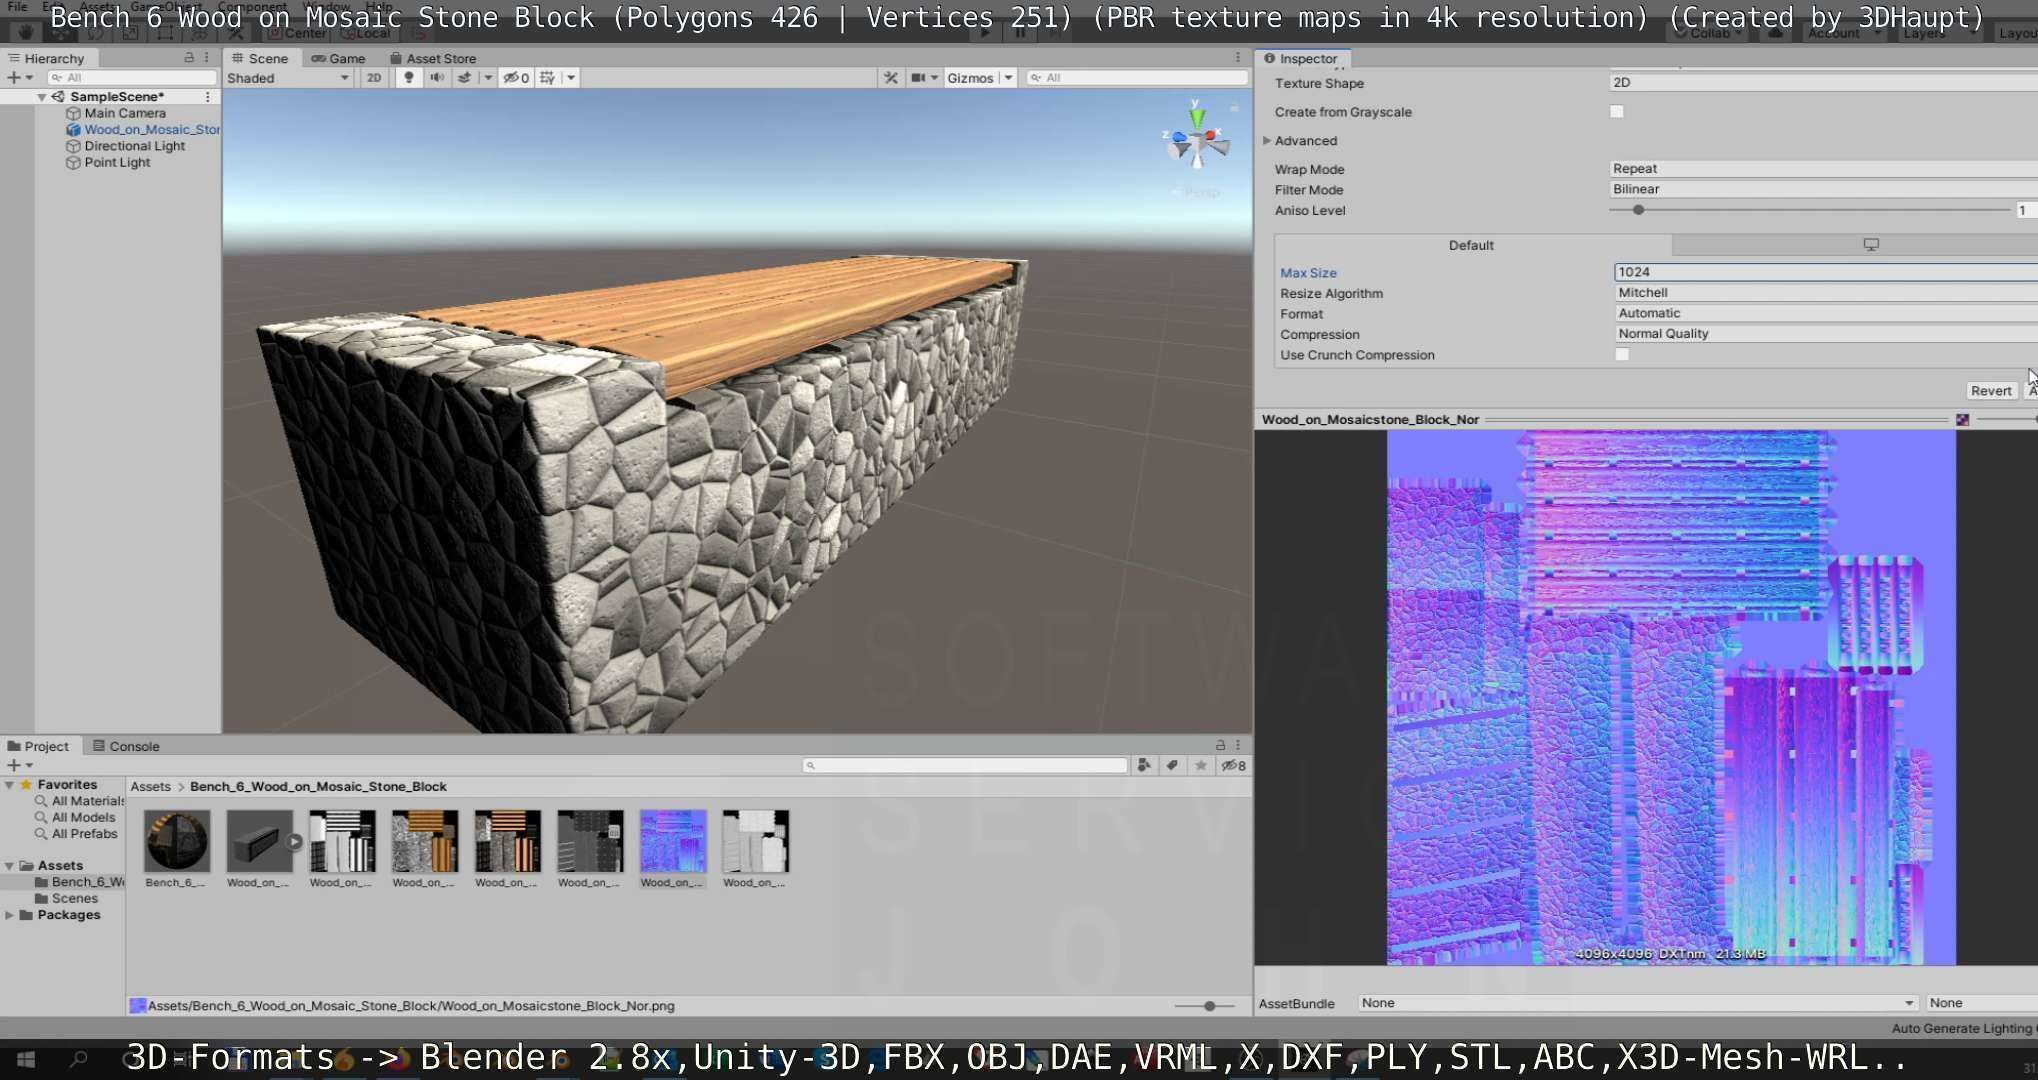Expand the Advanced section
Screen dimensions: 2038x1080
tap(1267, 141)
